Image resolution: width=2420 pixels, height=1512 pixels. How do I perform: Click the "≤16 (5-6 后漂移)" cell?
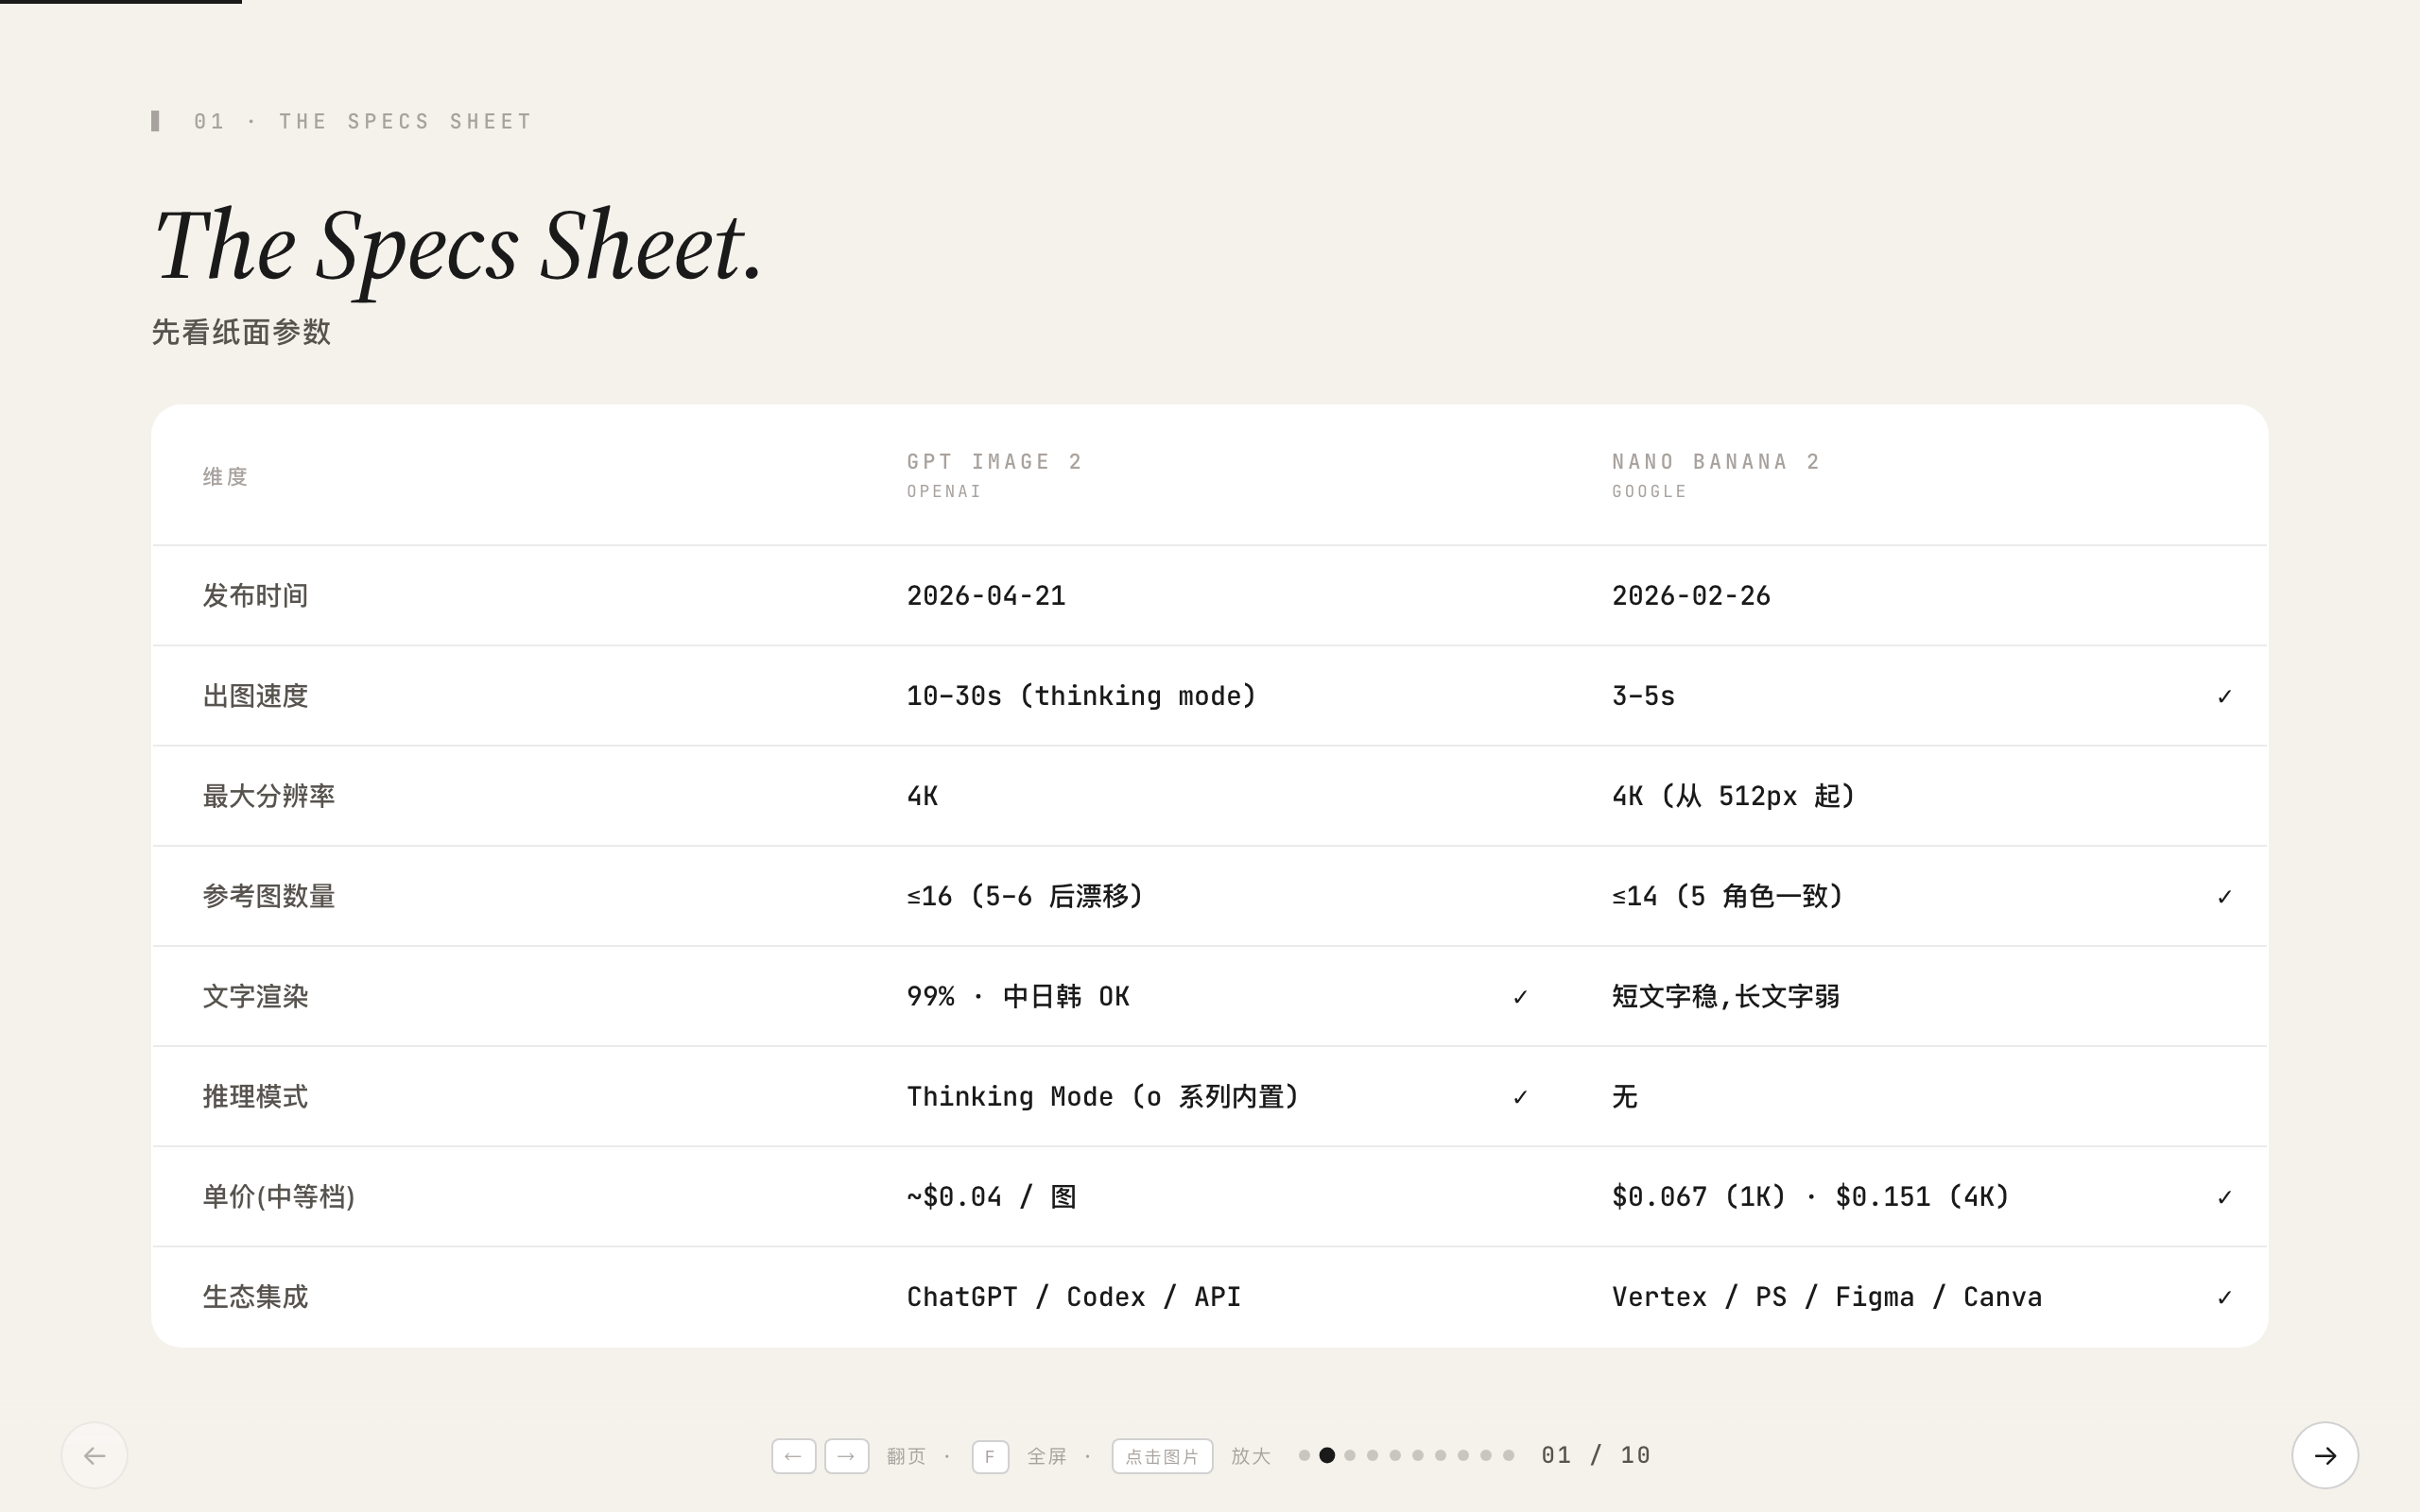tap(1025, 896)
